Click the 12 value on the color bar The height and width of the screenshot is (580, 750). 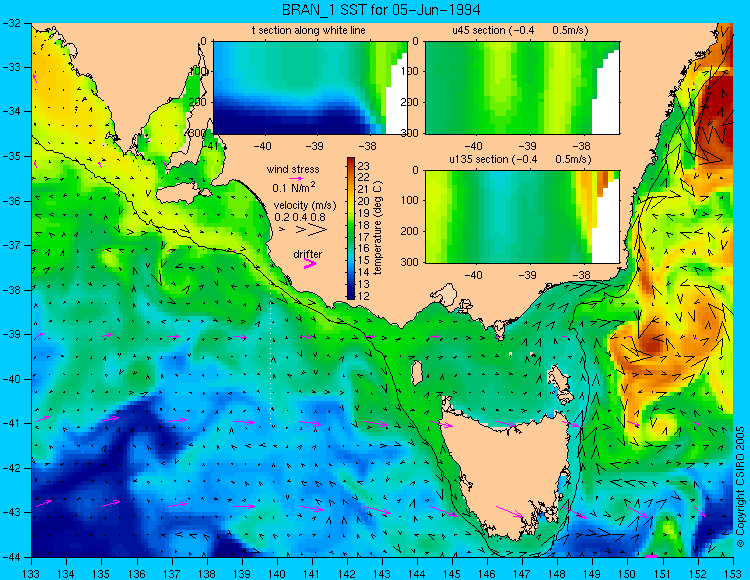pyautogui.click(x=364, y=296)
